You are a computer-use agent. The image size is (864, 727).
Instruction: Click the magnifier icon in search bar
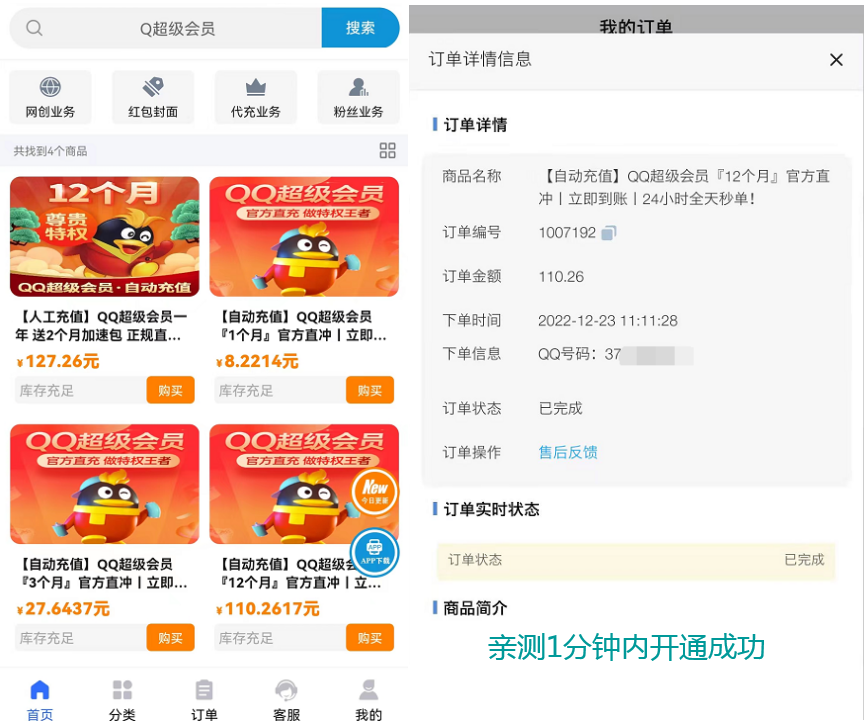tap(34, 28)
